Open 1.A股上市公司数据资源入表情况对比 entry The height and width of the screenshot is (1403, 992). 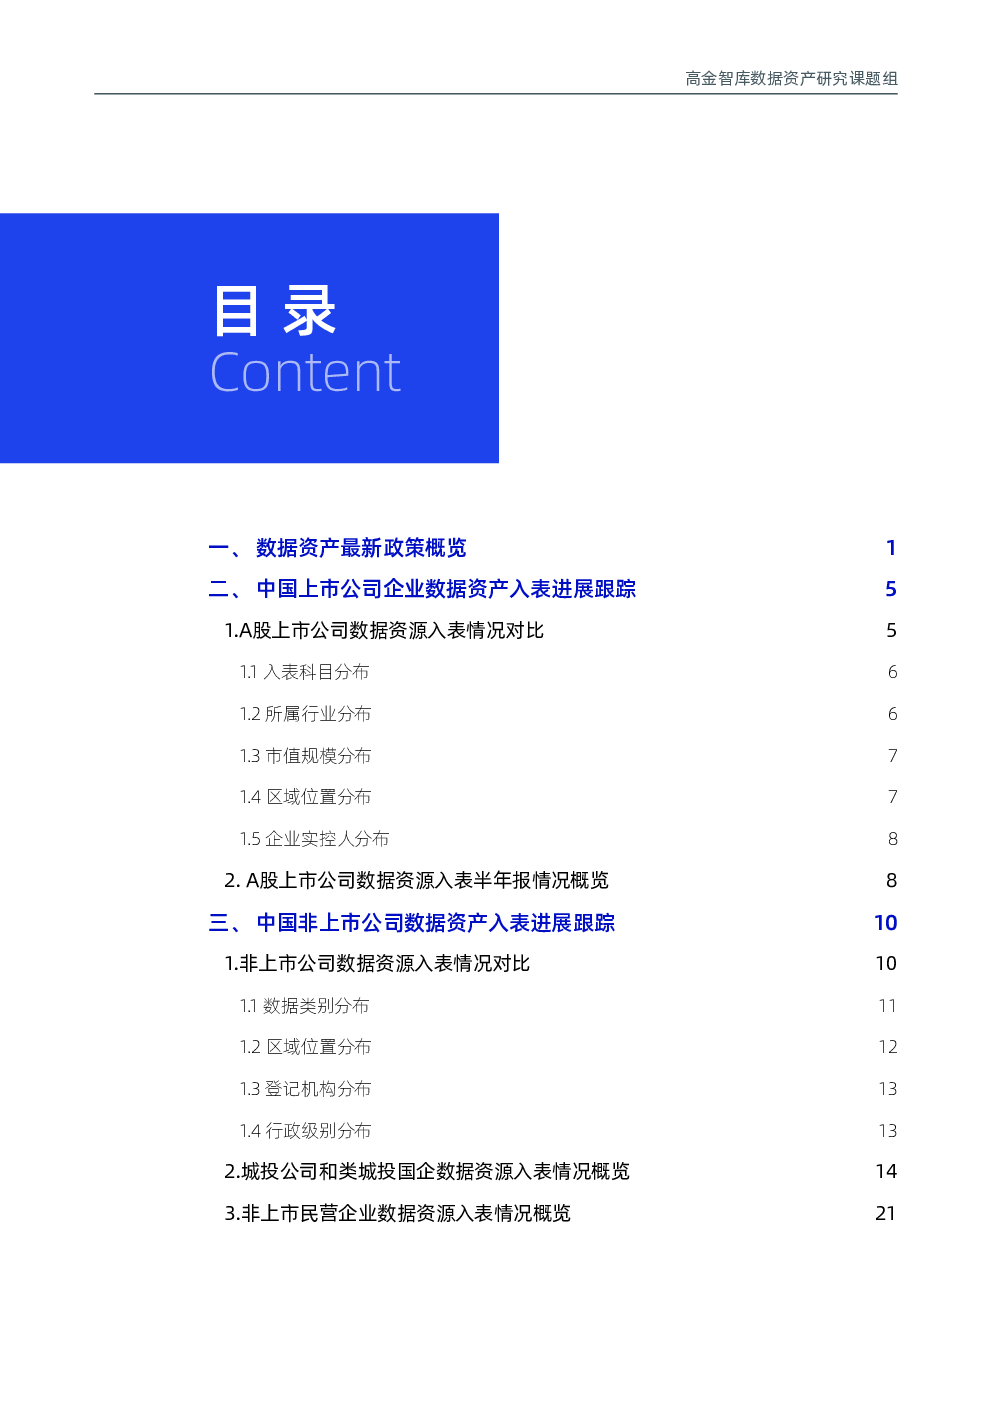tap(384, 631)
